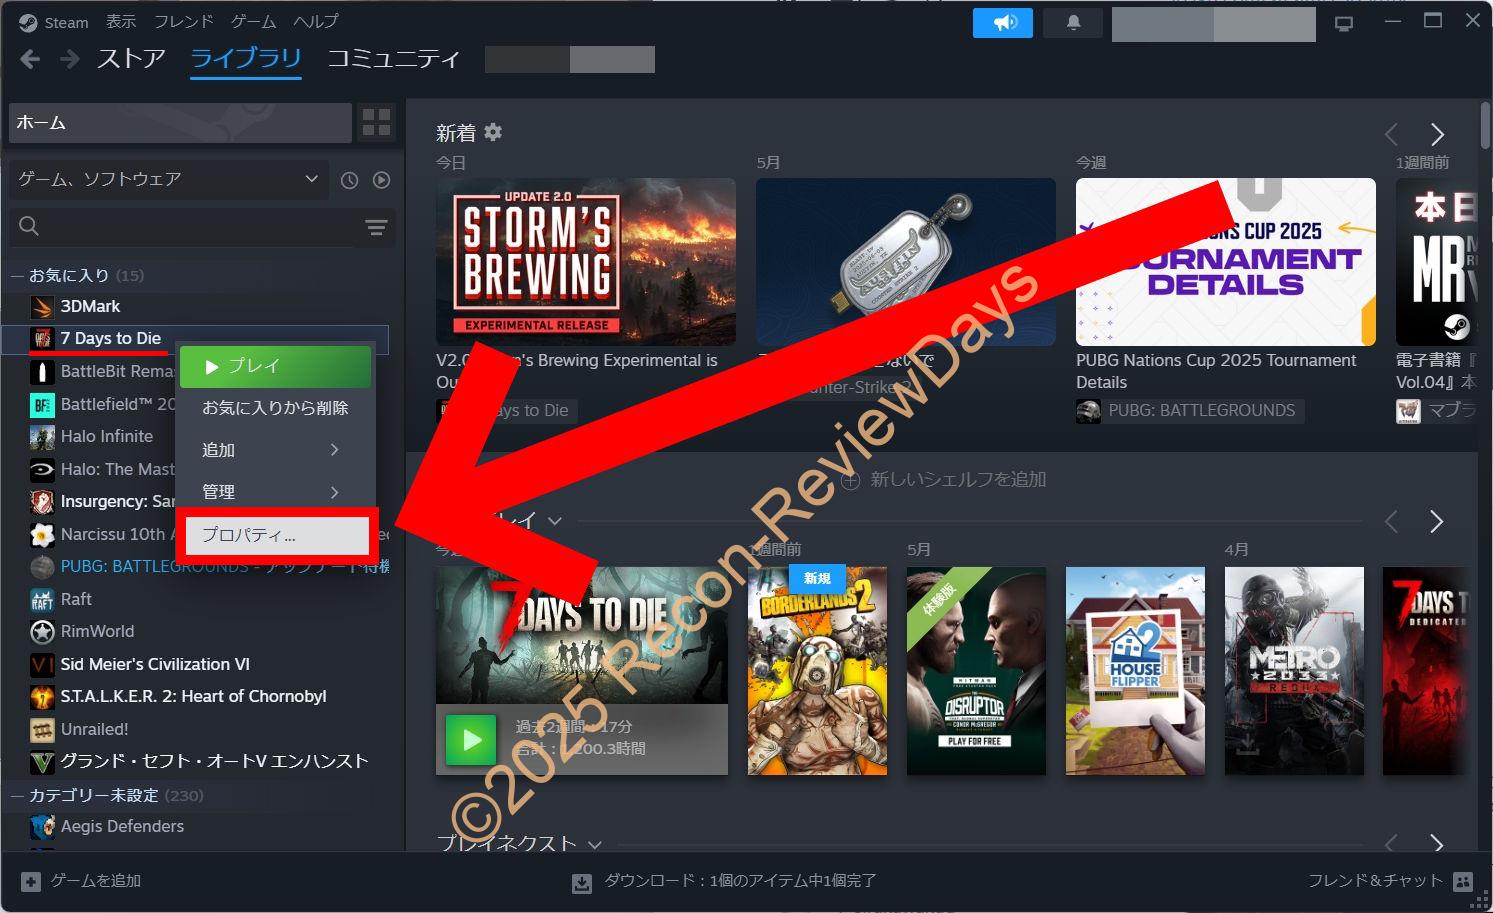Screen dimensions: 1493x913
Task: Open advanced filter options icon
Action: [376, 228]
